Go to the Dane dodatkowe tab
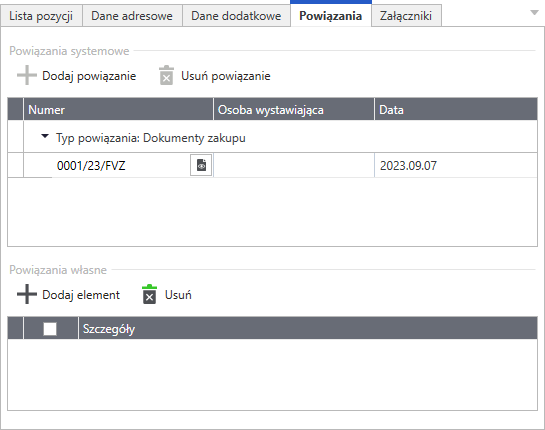 236,16
